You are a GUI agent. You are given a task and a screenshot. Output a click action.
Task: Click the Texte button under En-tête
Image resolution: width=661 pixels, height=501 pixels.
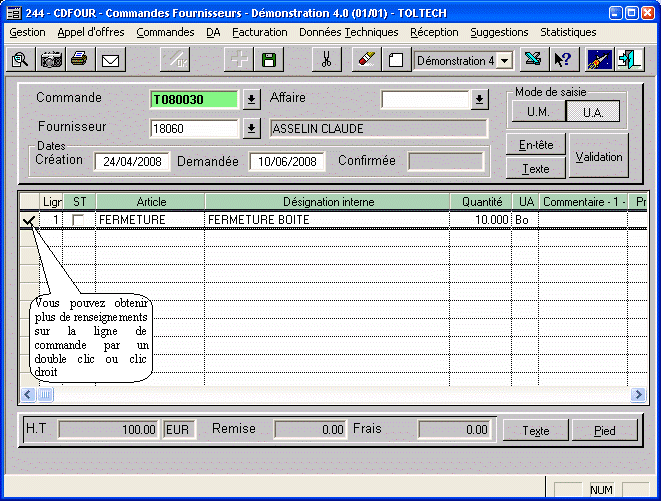pos(536,169)
